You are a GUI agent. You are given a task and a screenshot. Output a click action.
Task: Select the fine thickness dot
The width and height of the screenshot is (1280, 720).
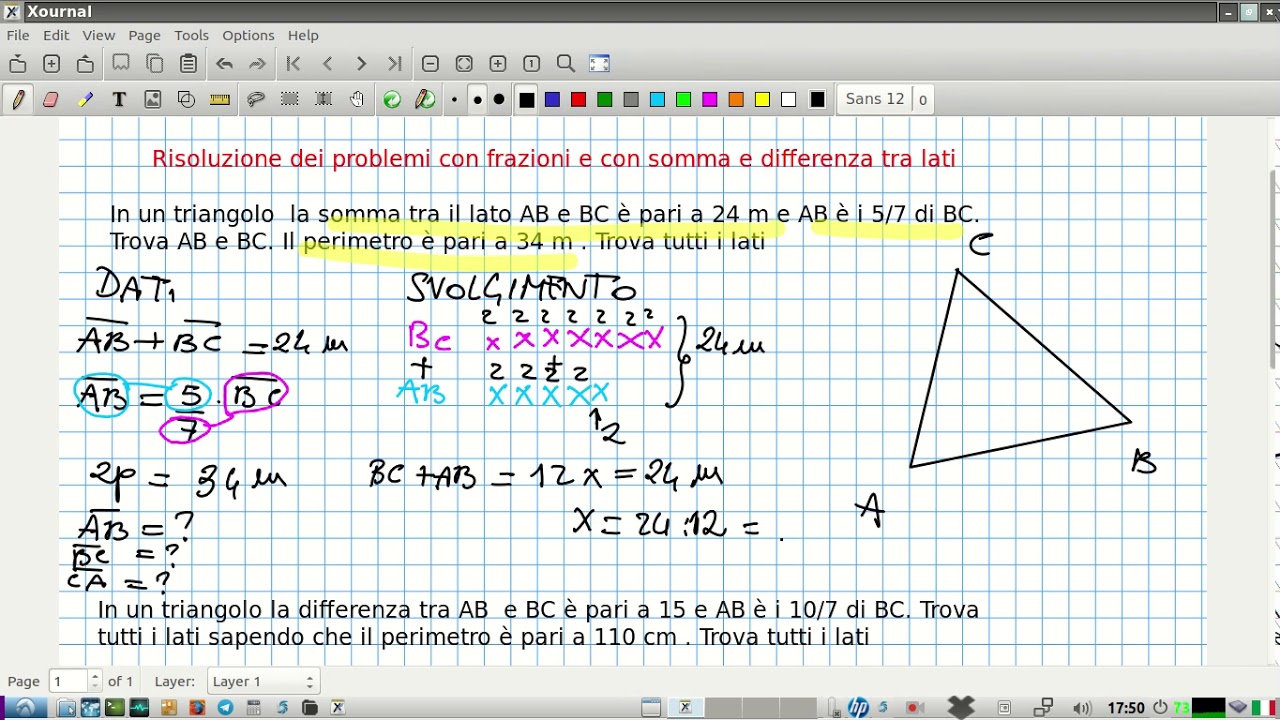[455, 99]
